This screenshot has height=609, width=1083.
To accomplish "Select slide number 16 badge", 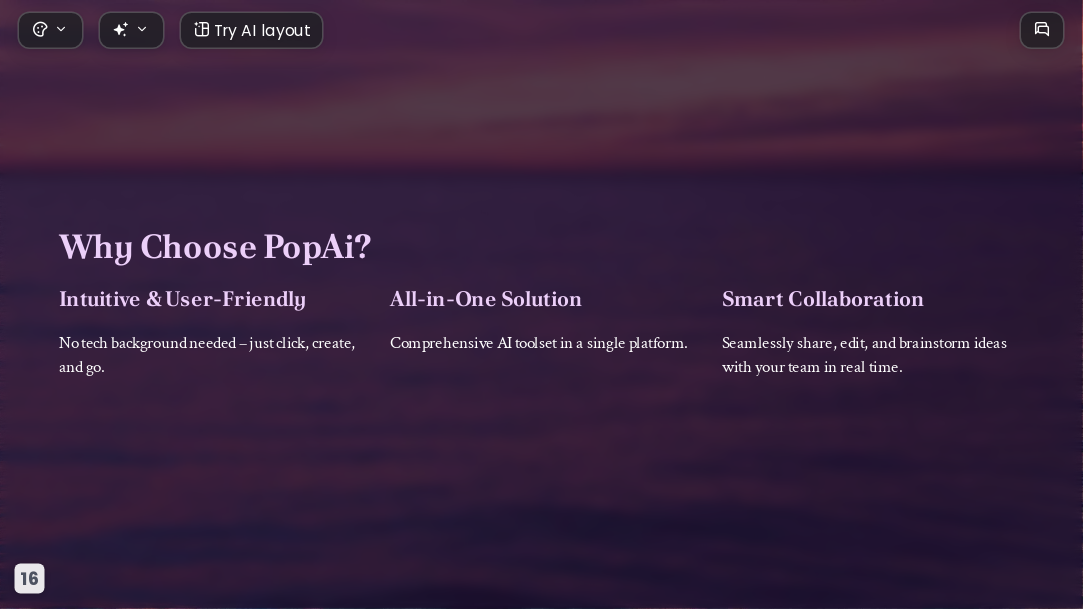I will point(30,579).
